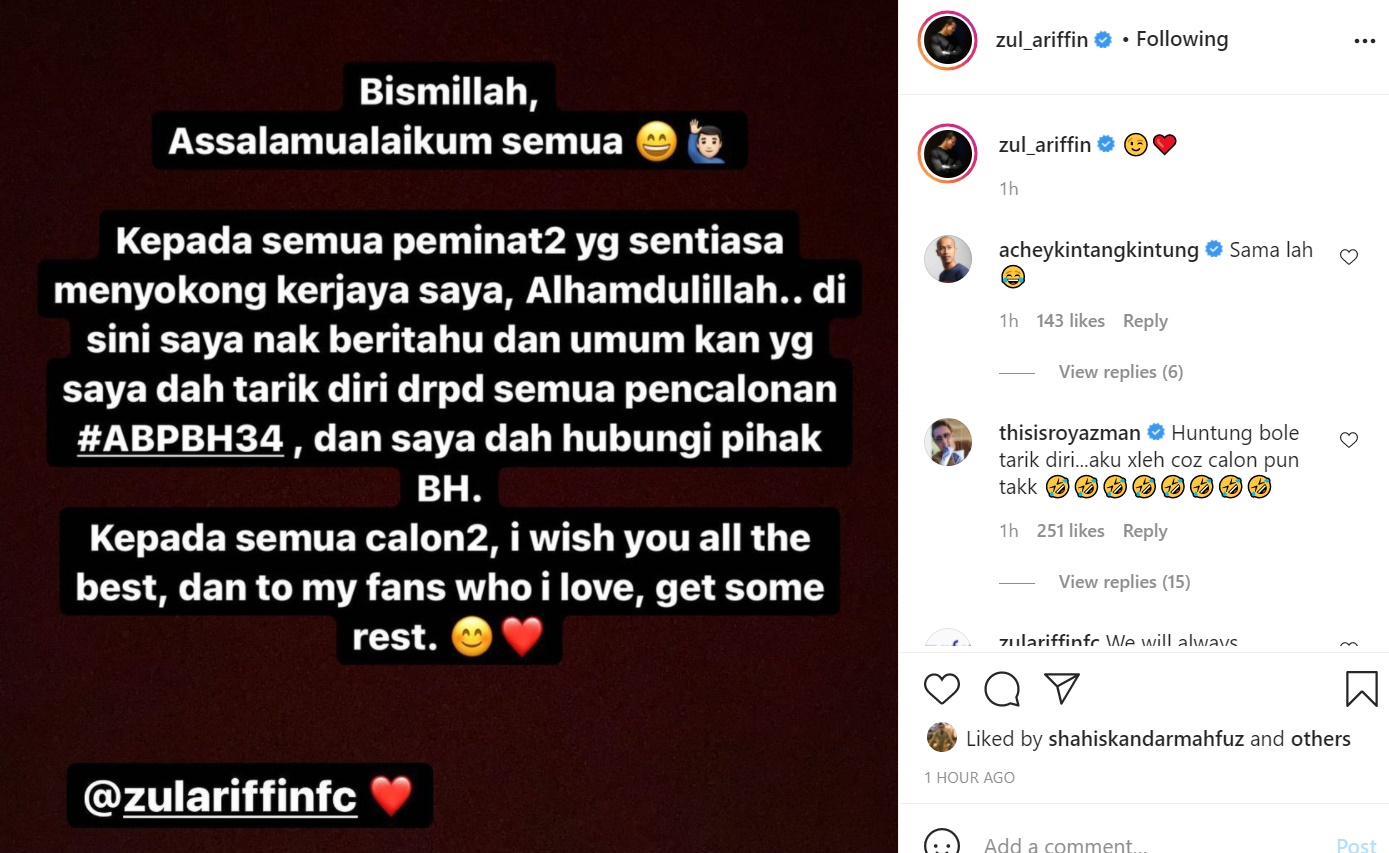This screenshot has height=853, width=1389.
Task: View zul_ariffin header profile picture story
Action: [x=947, y=40]
